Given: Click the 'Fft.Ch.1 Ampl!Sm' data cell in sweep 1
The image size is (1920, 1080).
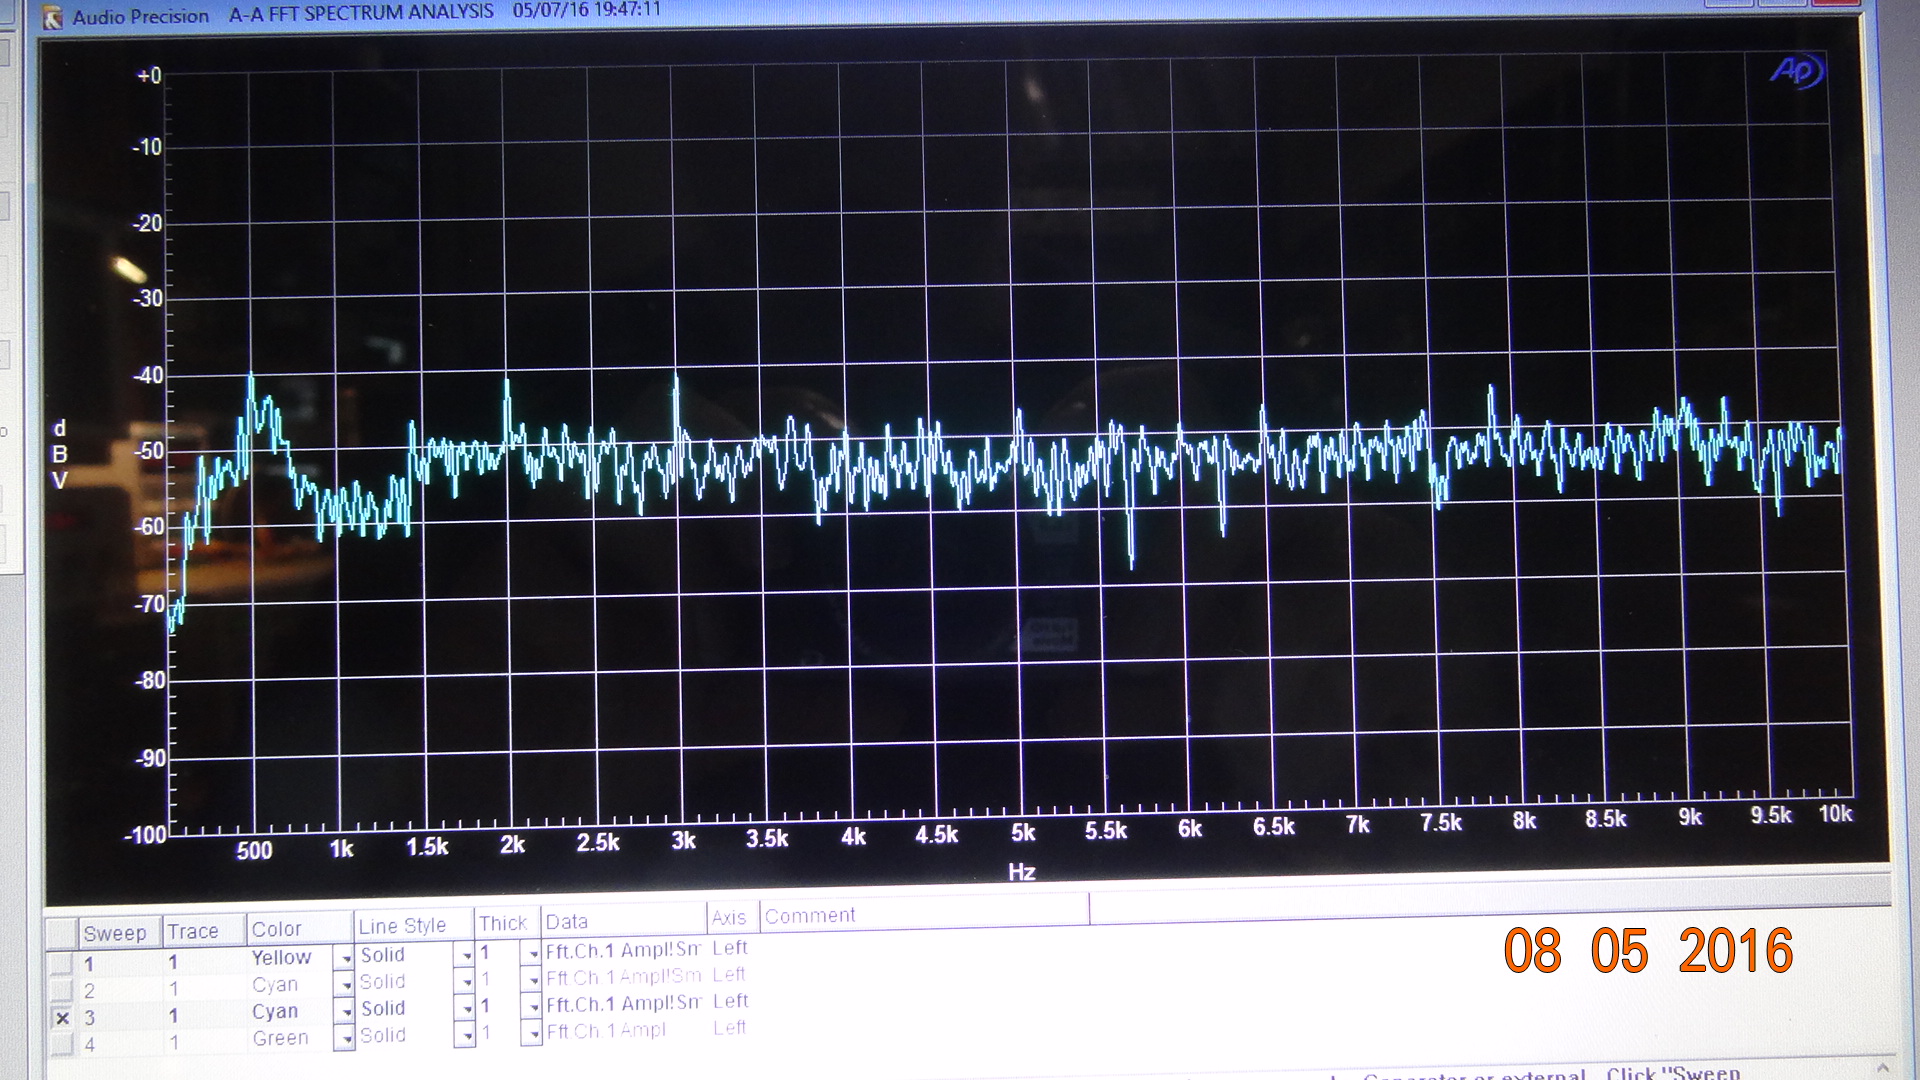Looking at the screenshot, I should (x=623, y=950).
